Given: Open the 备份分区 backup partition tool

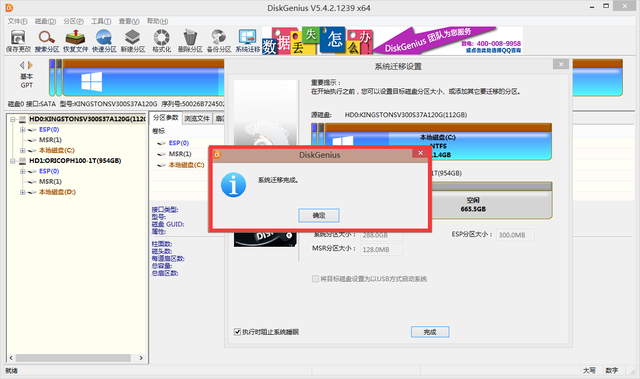Looking at the screenshot, I should point(219,41).
